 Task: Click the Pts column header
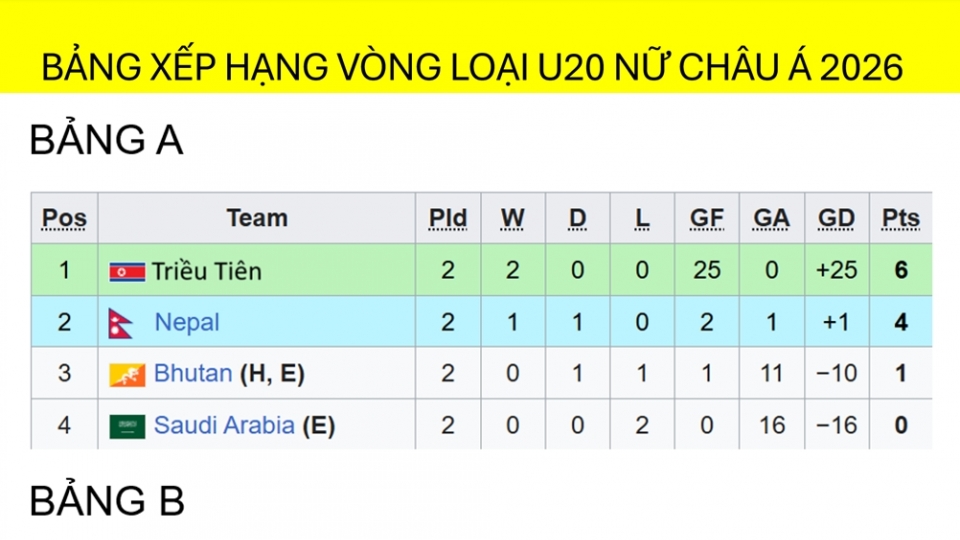point(900,218)
